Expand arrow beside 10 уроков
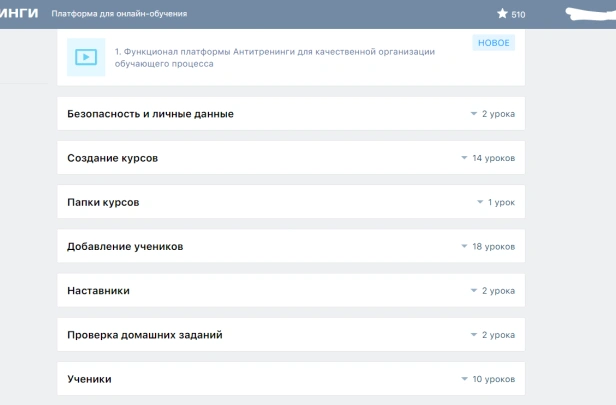The image size is (616, 405). tap(464, 379)
